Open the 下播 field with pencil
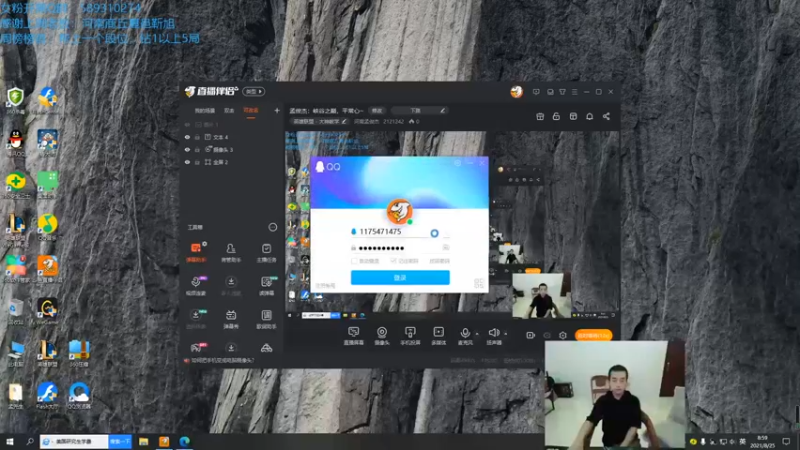Viewport: 800px width, 450px height. click(x=420, y=110)
